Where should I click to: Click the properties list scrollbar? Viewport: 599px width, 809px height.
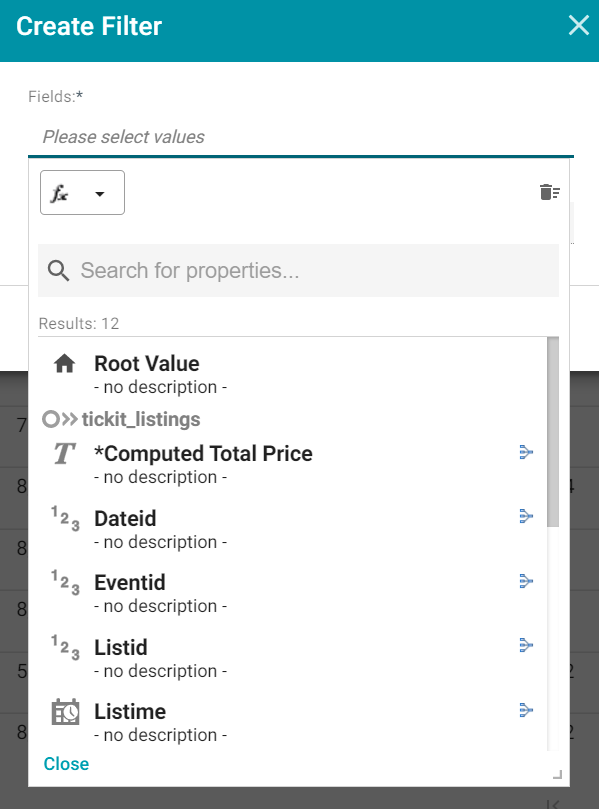(553, 432)
